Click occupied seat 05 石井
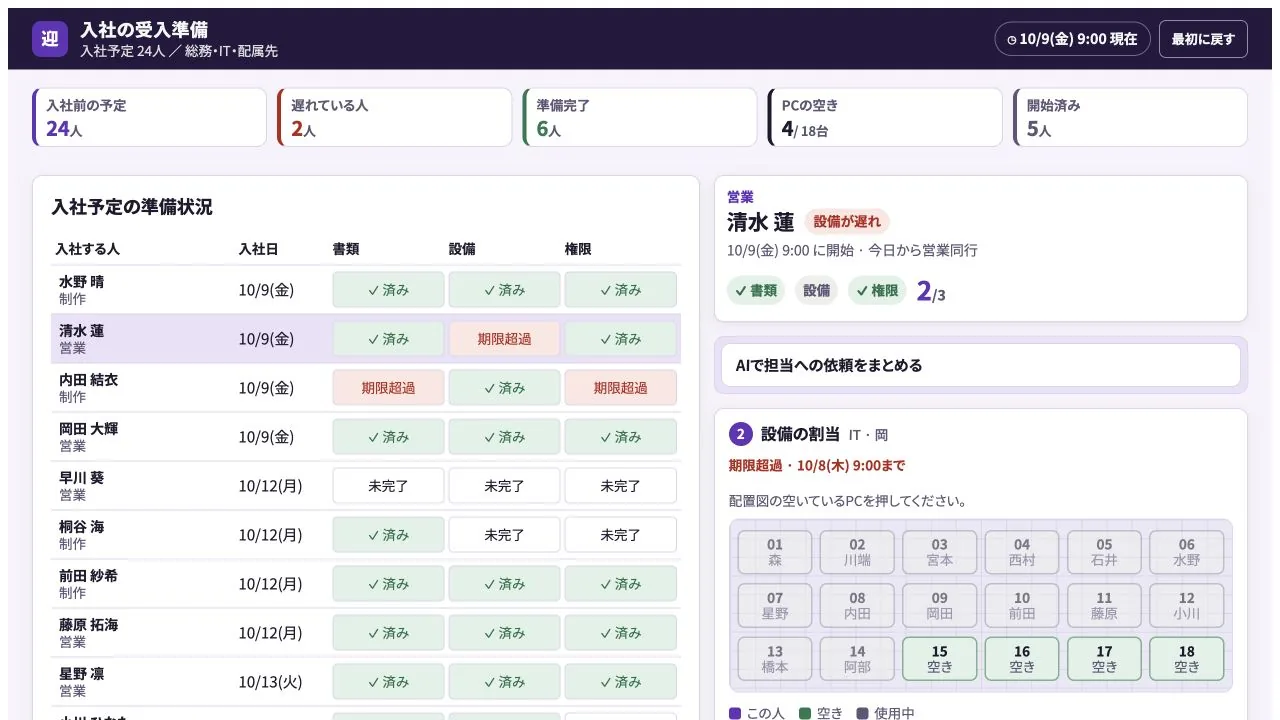The width and height of the screenshot is (1280, 720). point(1104,552)
